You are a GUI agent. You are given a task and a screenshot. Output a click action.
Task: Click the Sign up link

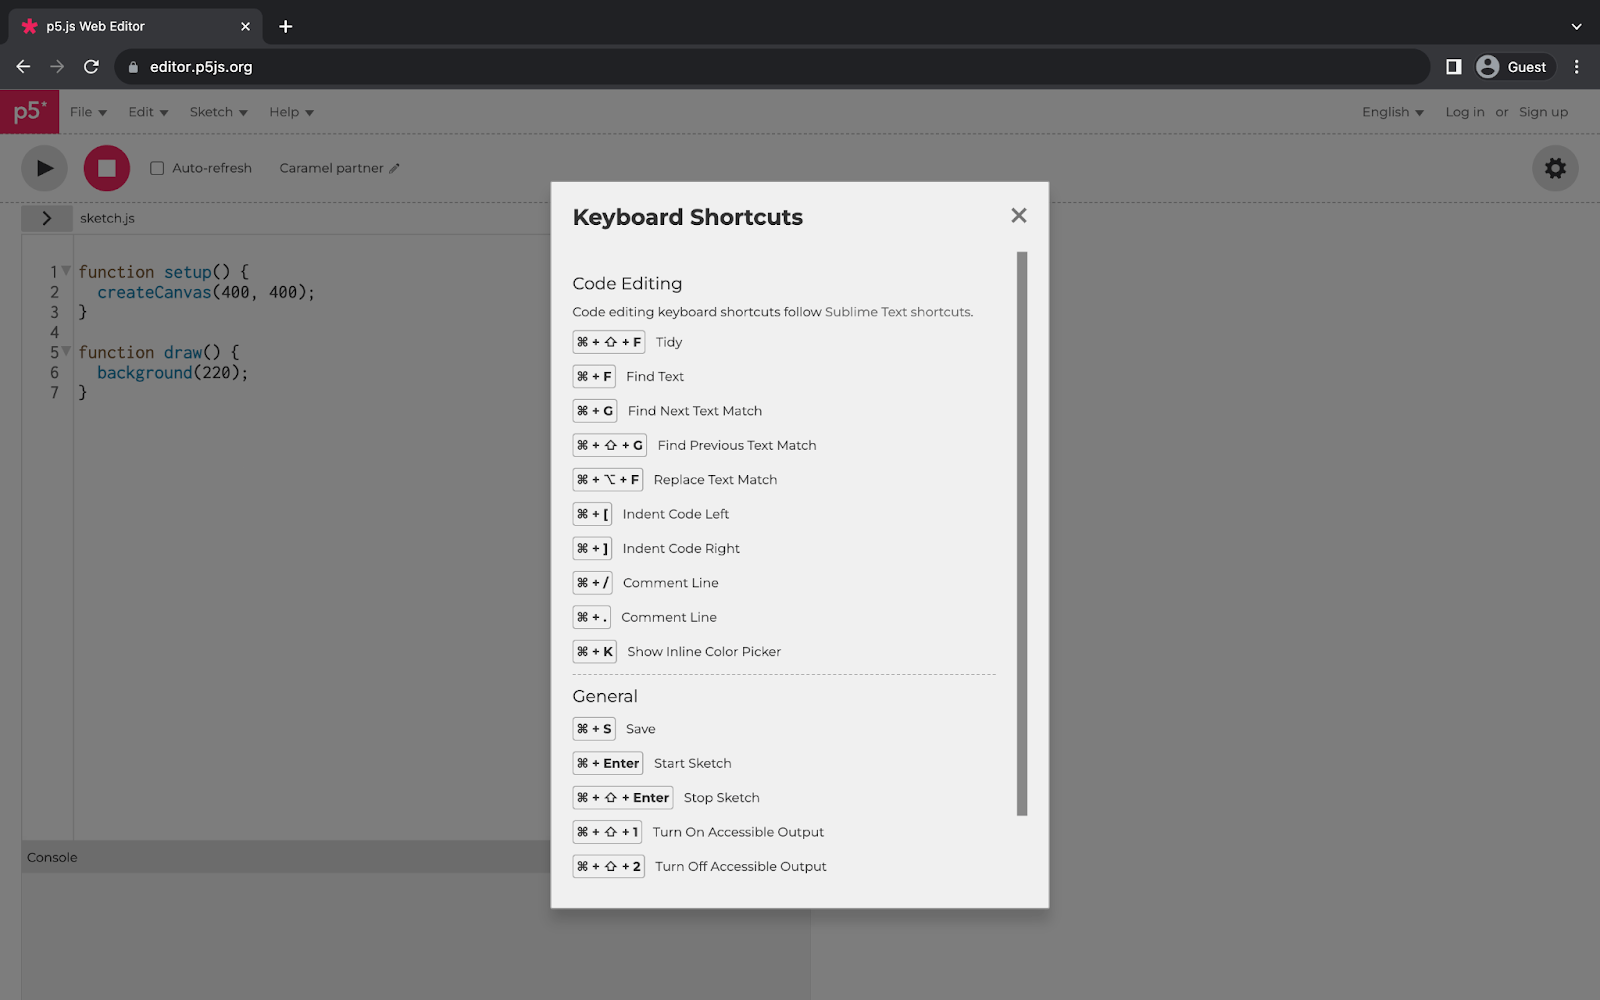pyautogui.click(x=1543, y=111)
